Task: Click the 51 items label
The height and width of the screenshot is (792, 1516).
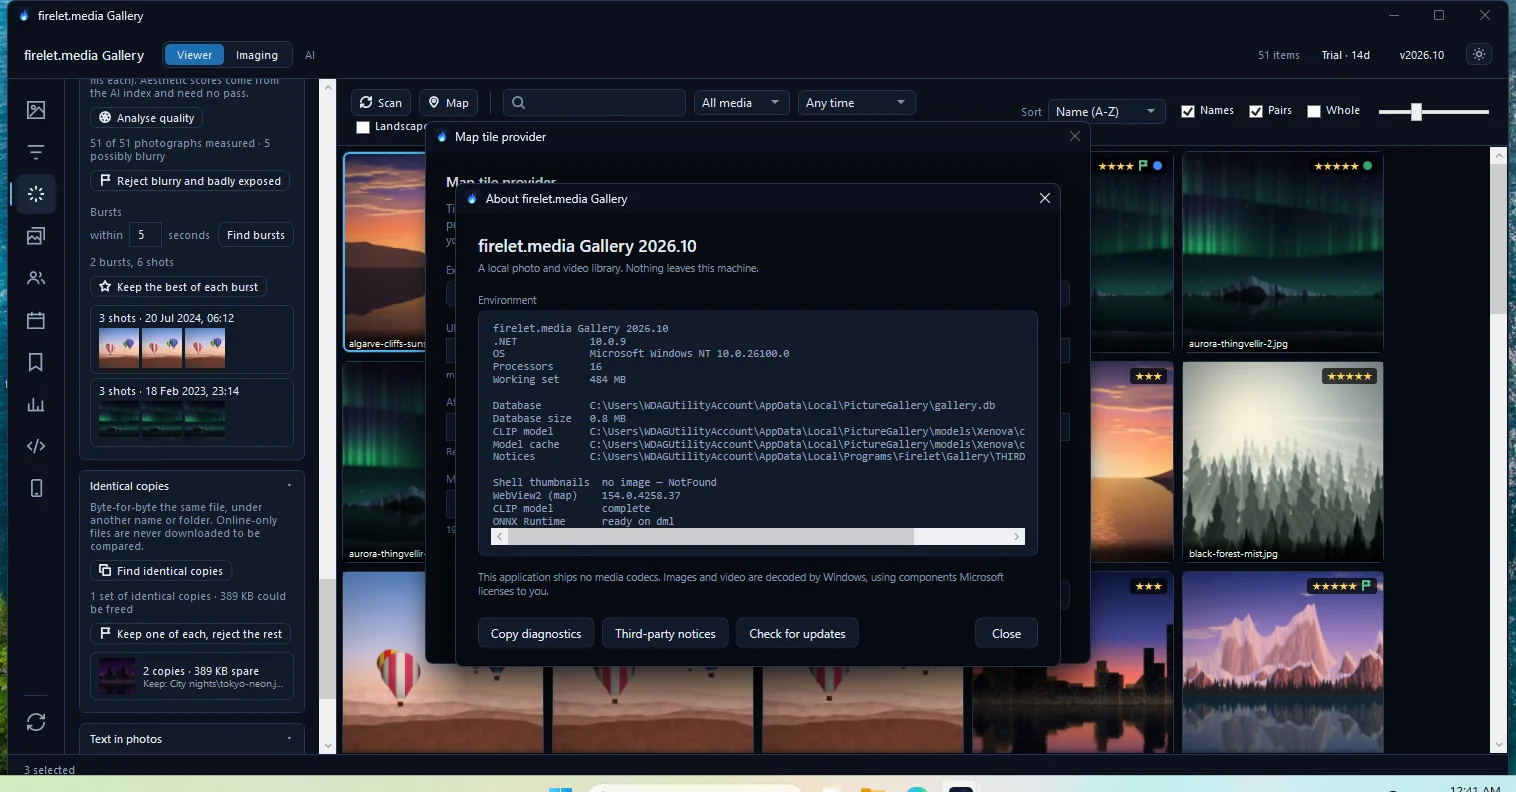Action: [x=1279, y=55]
